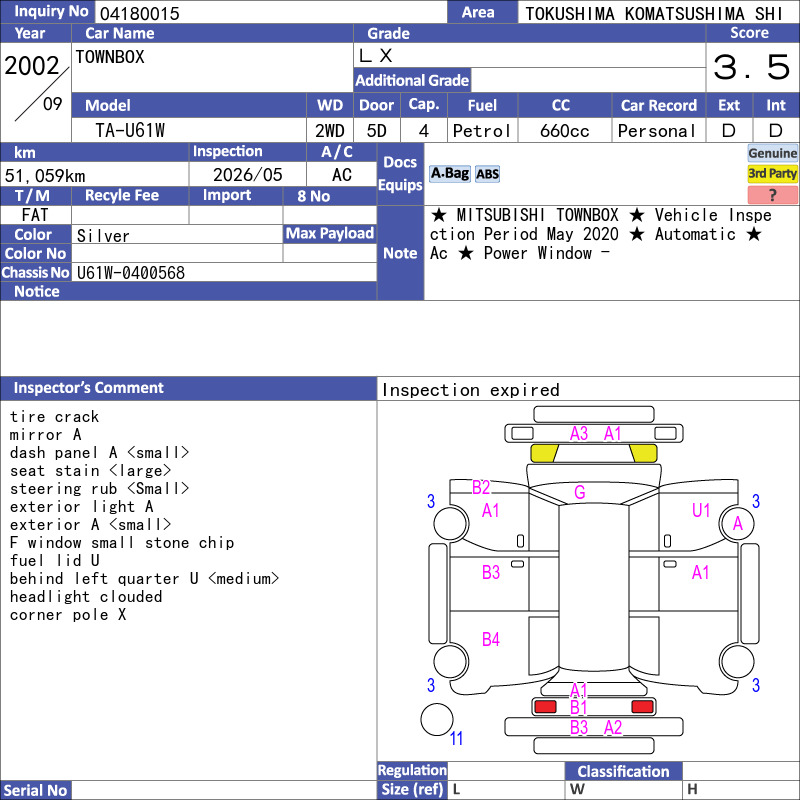
Task: Click the Inquiry No 04180015 field
Action: [x=271, y=12]
